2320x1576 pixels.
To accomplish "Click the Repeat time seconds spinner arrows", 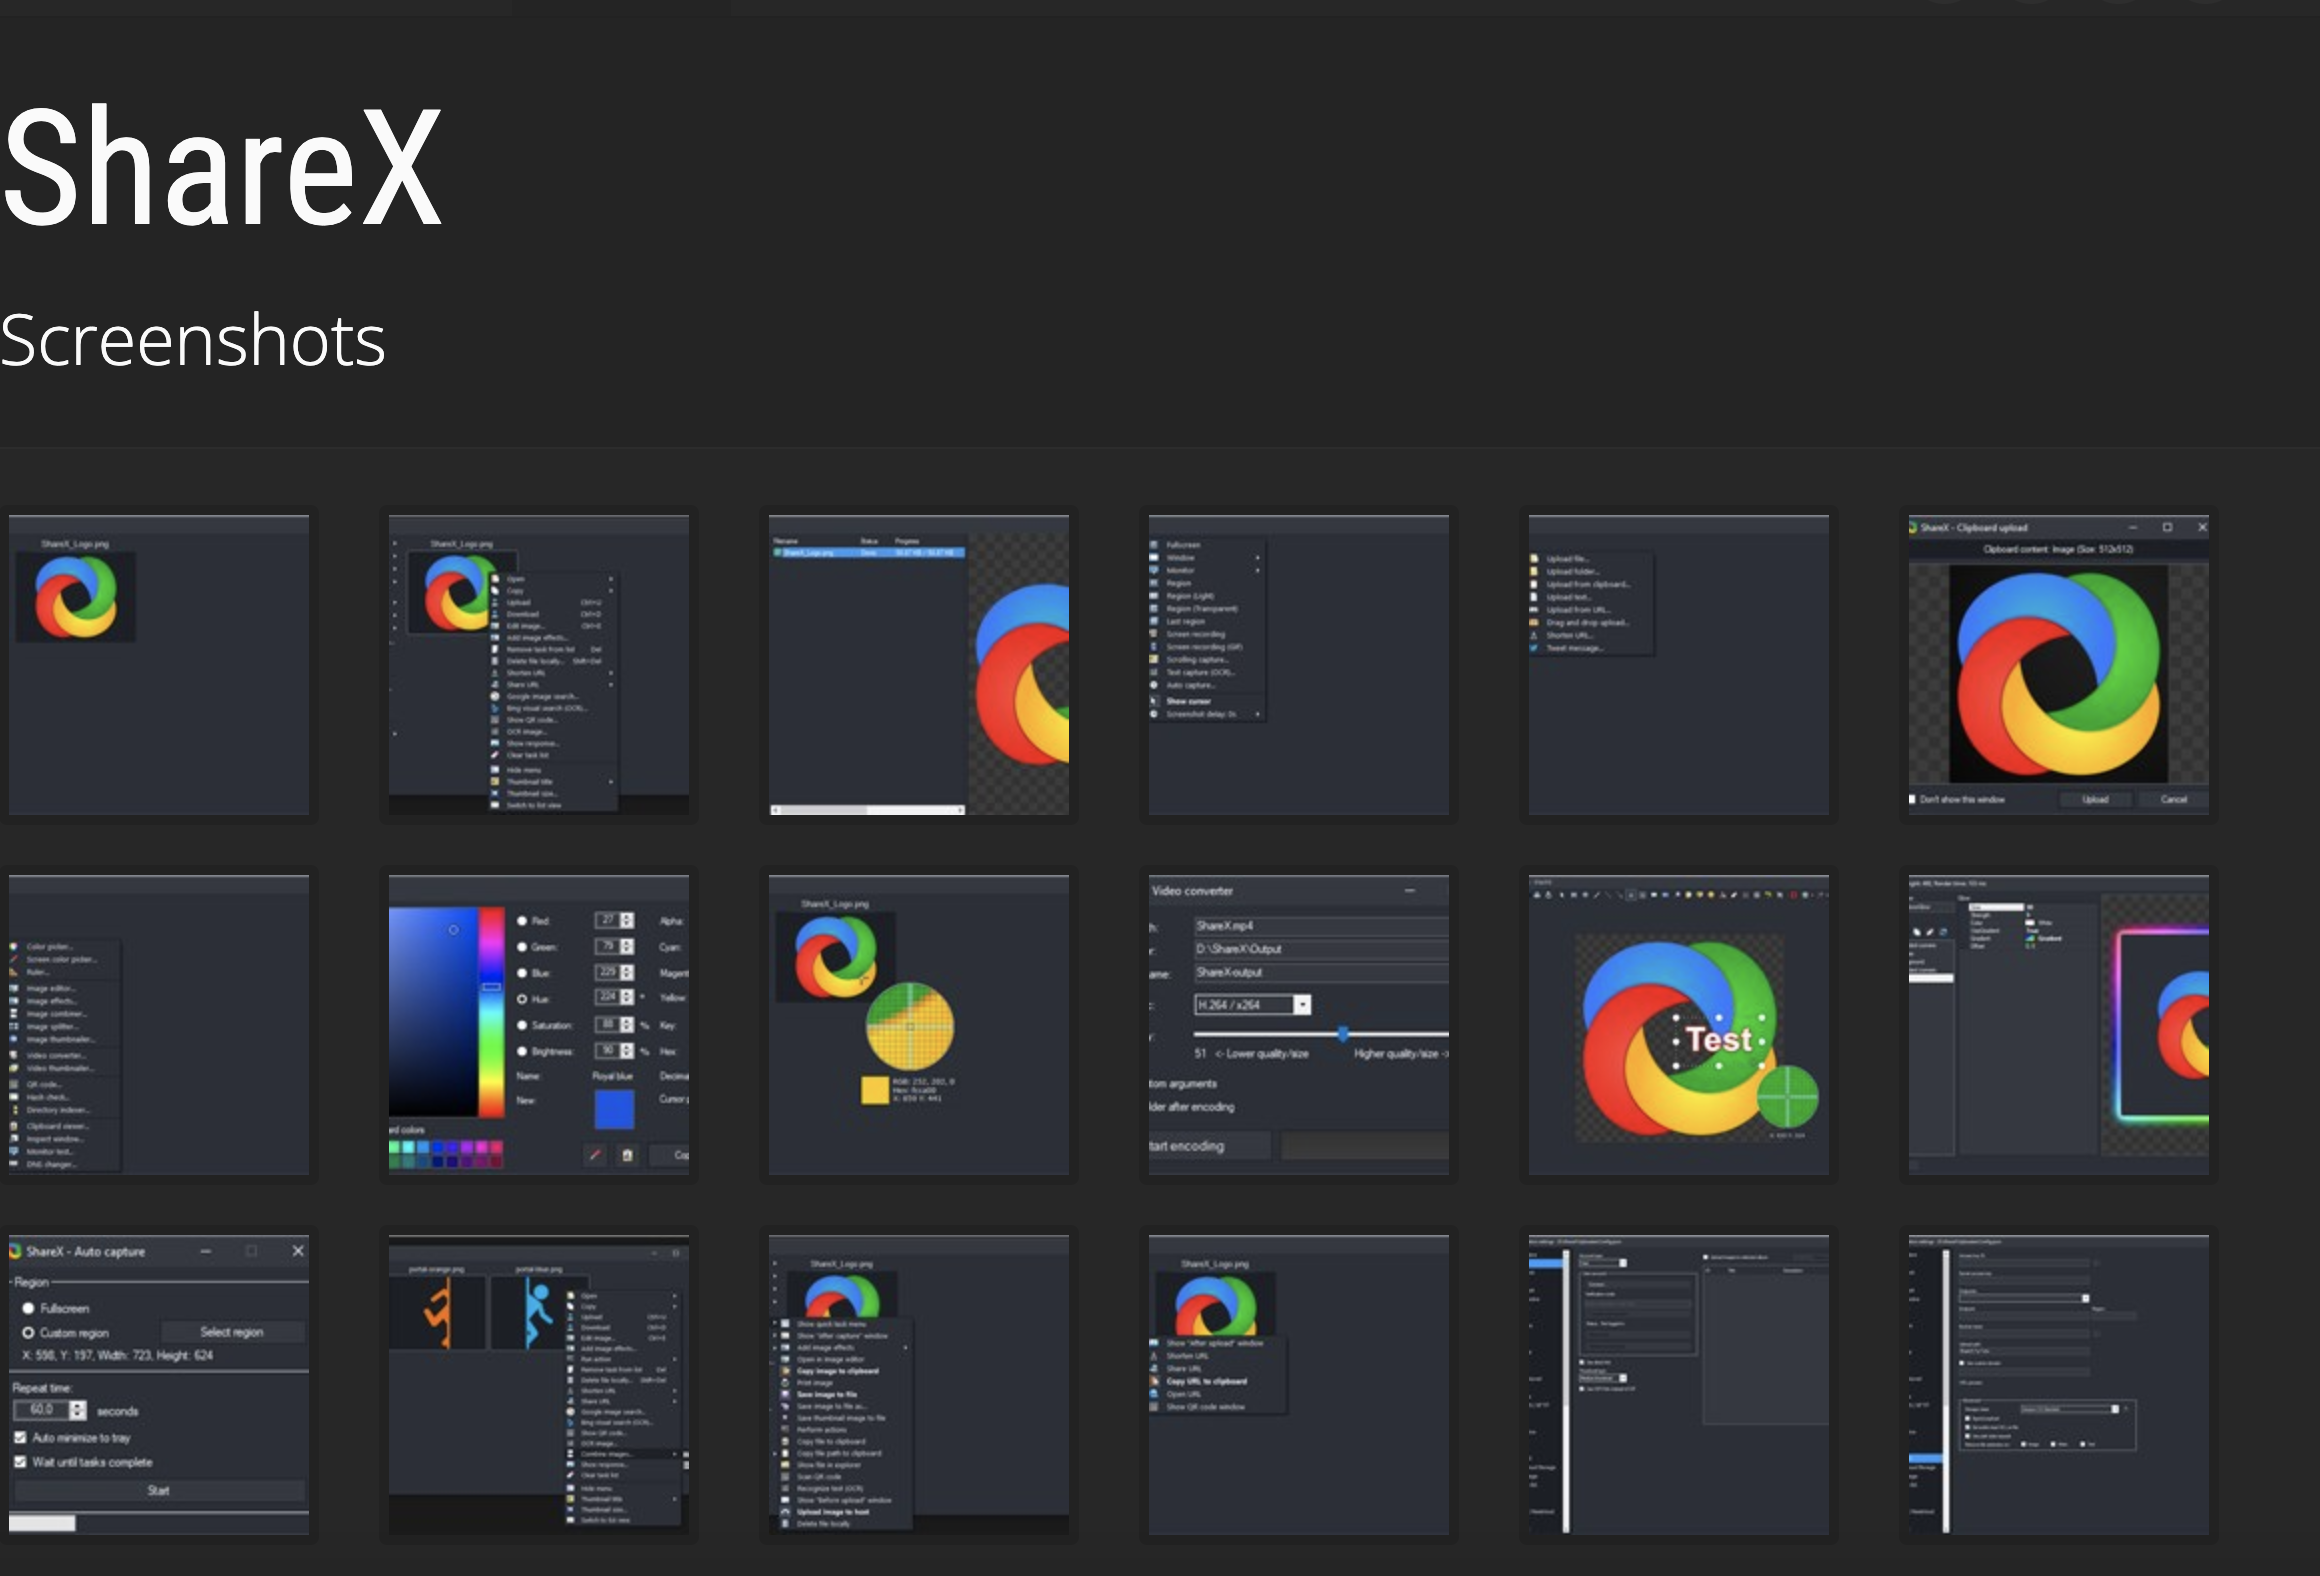I will coord(78,1410).
